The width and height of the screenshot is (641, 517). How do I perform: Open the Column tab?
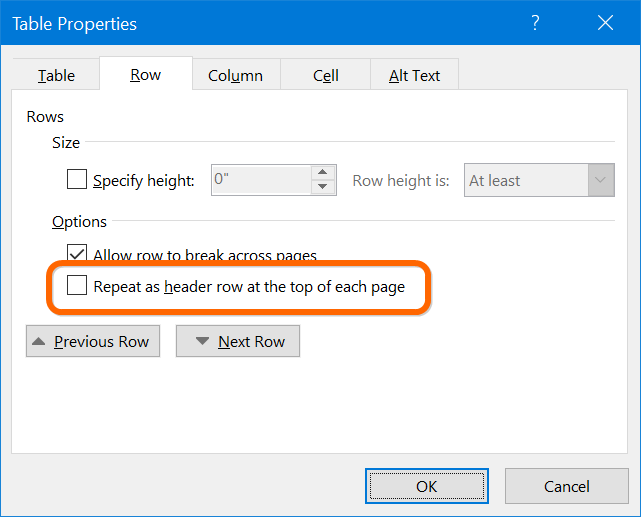(235, 76)
